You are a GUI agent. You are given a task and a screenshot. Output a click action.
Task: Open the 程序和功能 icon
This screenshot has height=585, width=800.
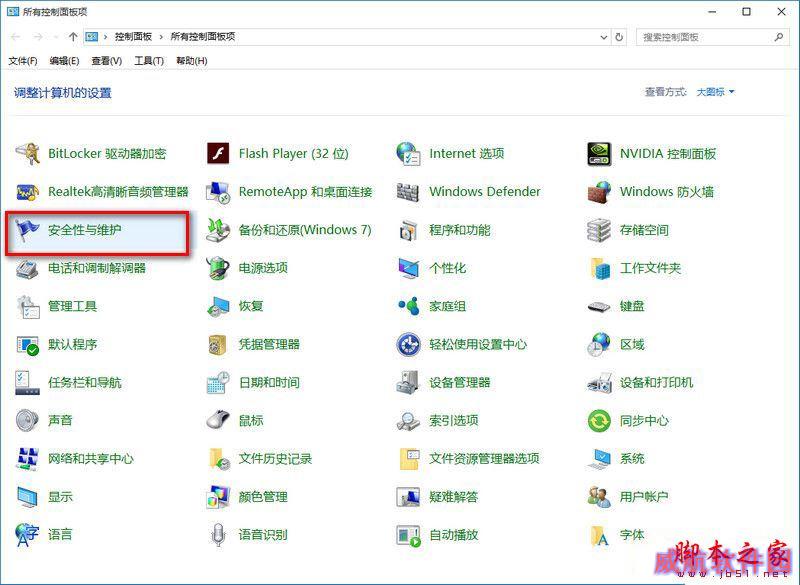[409, 230]
